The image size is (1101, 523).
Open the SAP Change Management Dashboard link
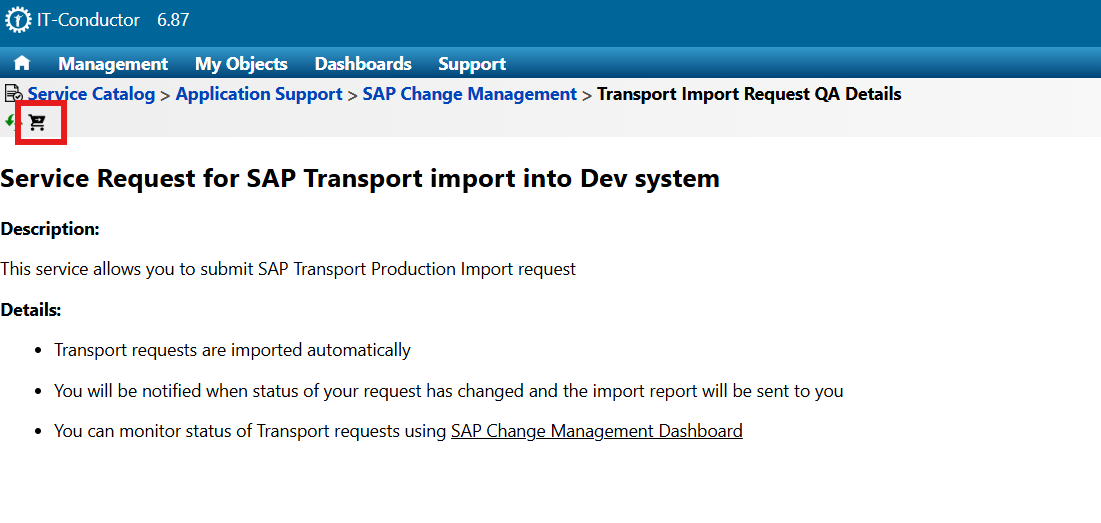point(596,431)
